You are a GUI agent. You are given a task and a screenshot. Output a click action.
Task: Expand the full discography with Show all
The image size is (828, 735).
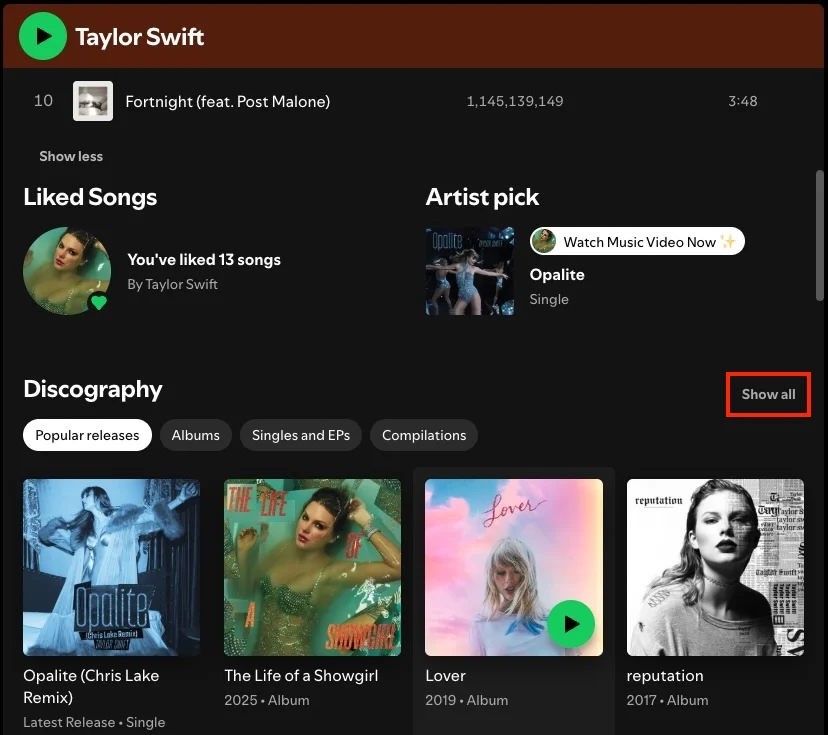[x=767, y=395]
